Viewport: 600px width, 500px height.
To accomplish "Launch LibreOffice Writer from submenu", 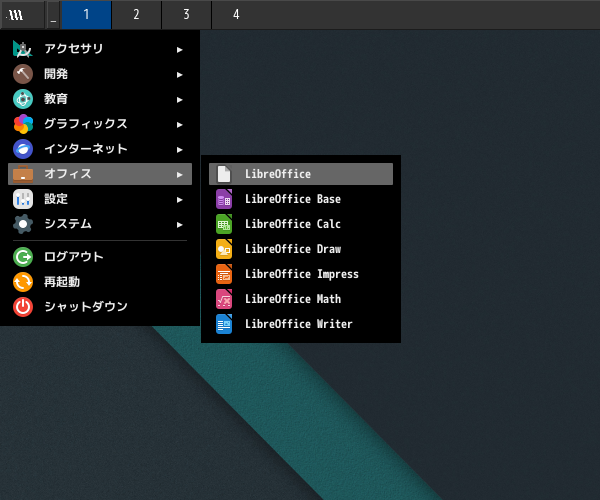I will coord(301,324).
